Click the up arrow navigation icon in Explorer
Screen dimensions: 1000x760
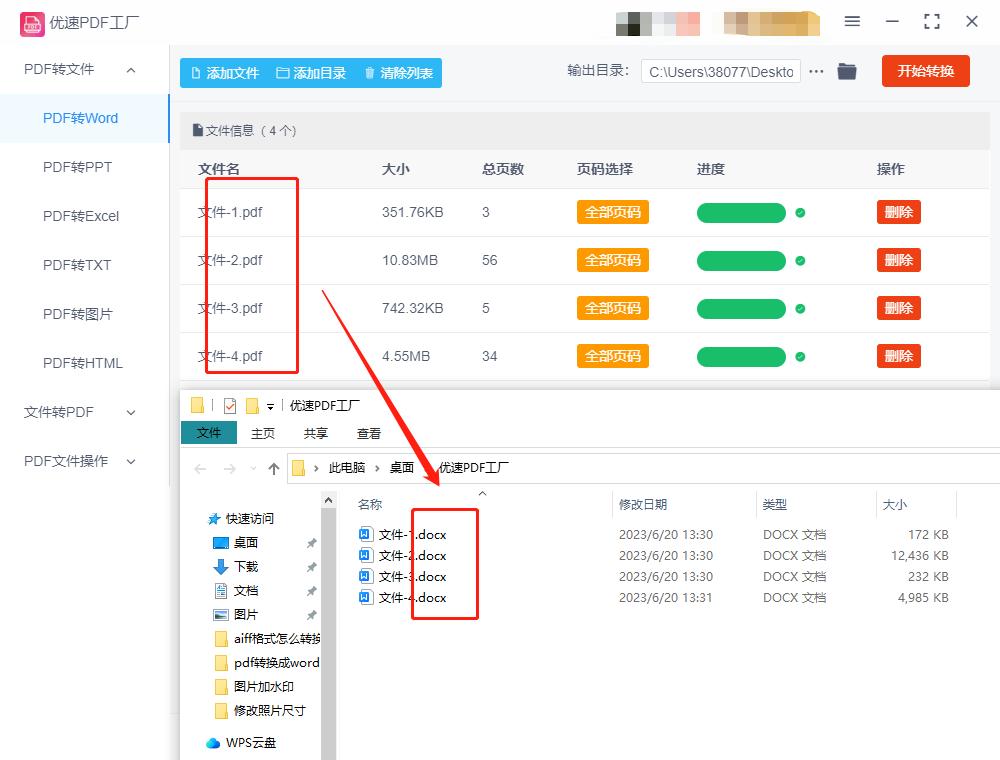[x=272, y=466]
